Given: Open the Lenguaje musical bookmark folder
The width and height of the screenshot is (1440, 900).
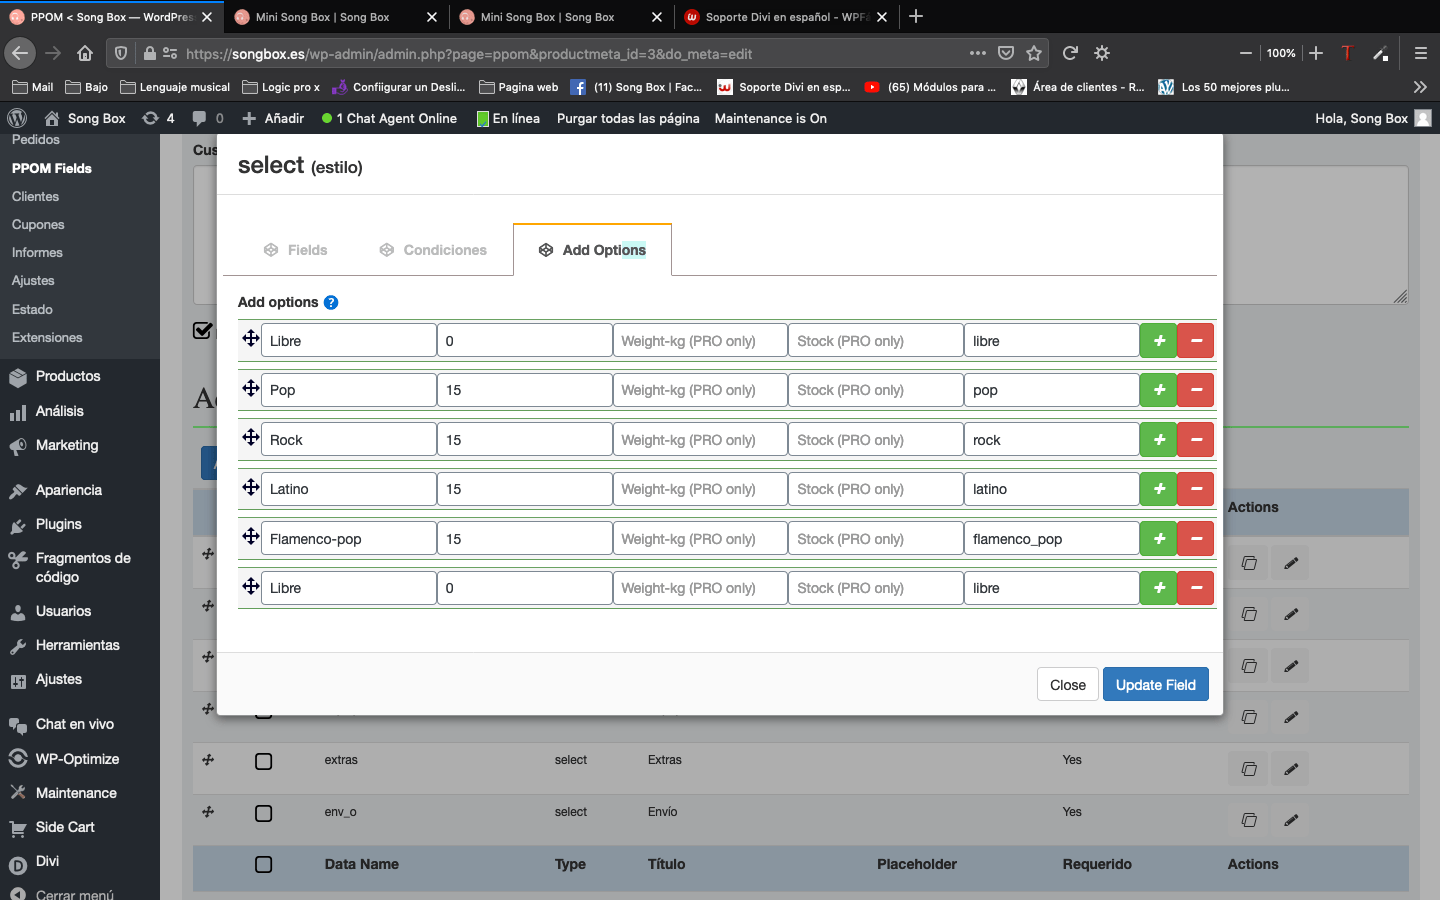Looking at the screenshot, I should (x=175, y=87).
